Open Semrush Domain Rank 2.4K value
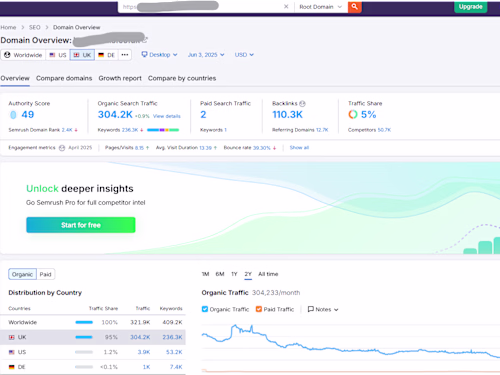 tap(67, 130)
